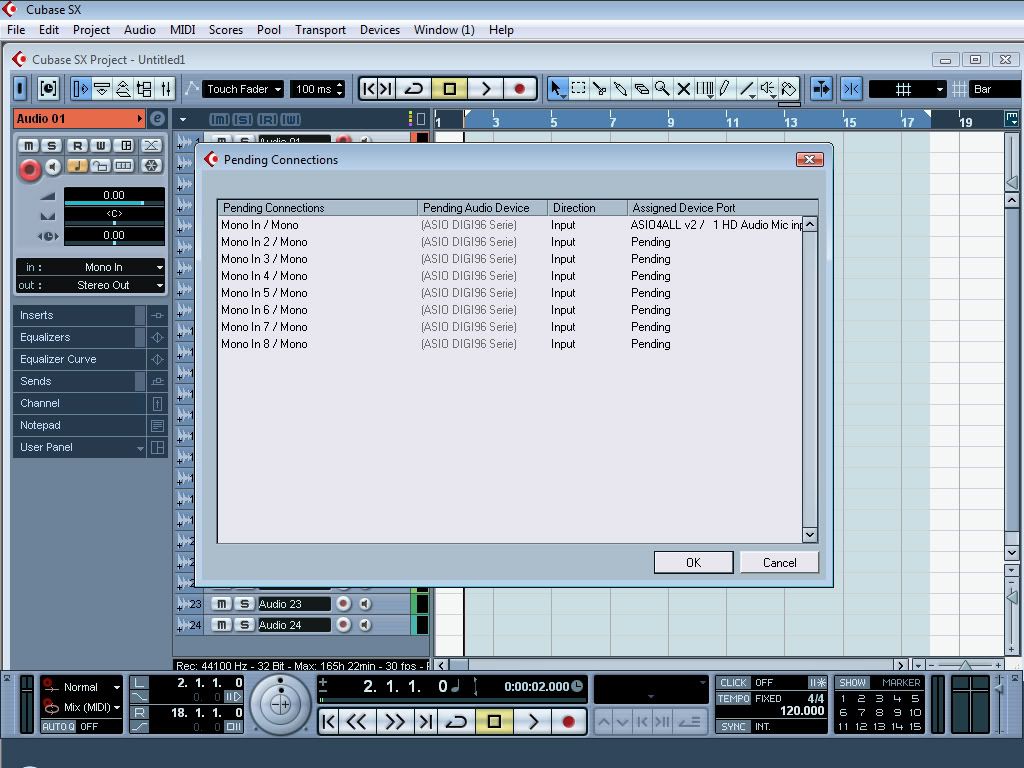The width and height of the screenshot is (1024, 768).
Task: Open the Audio menu
Action: [140, 30]
